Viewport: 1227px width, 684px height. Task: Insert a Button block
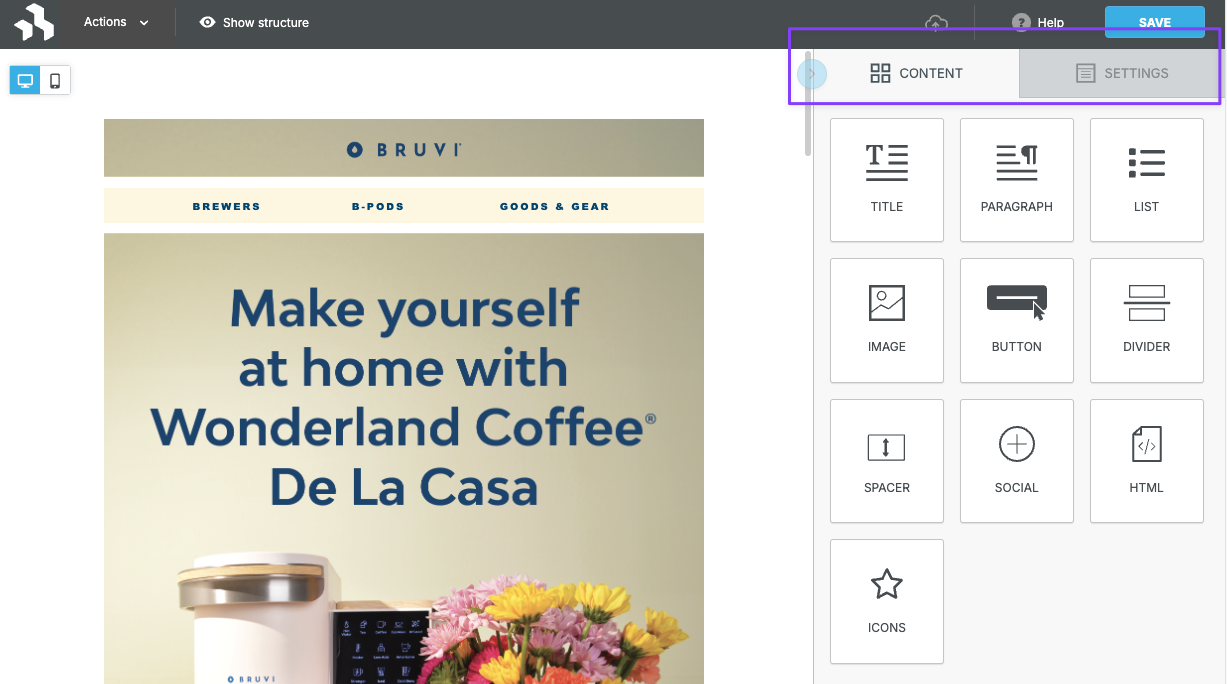1016,320
